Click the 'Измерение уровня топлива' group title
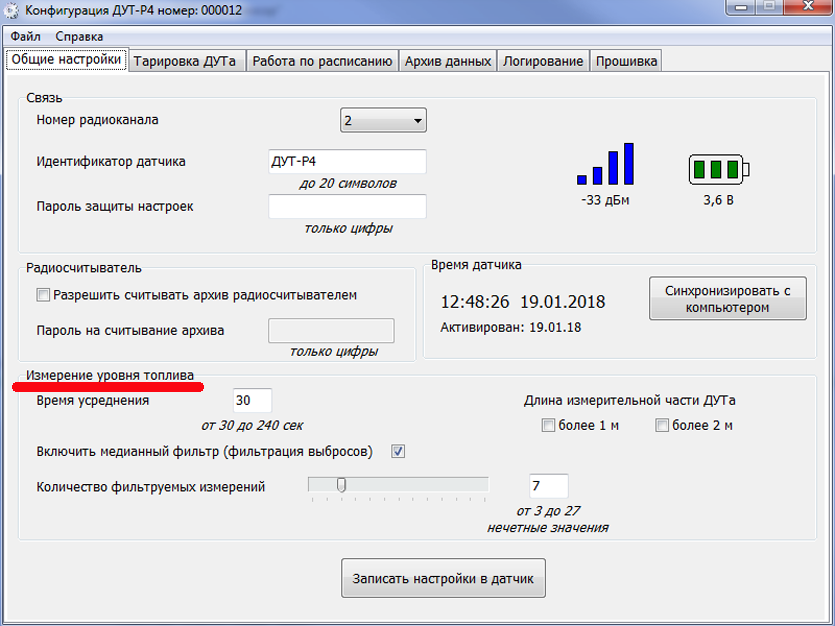 click(110, 375)
